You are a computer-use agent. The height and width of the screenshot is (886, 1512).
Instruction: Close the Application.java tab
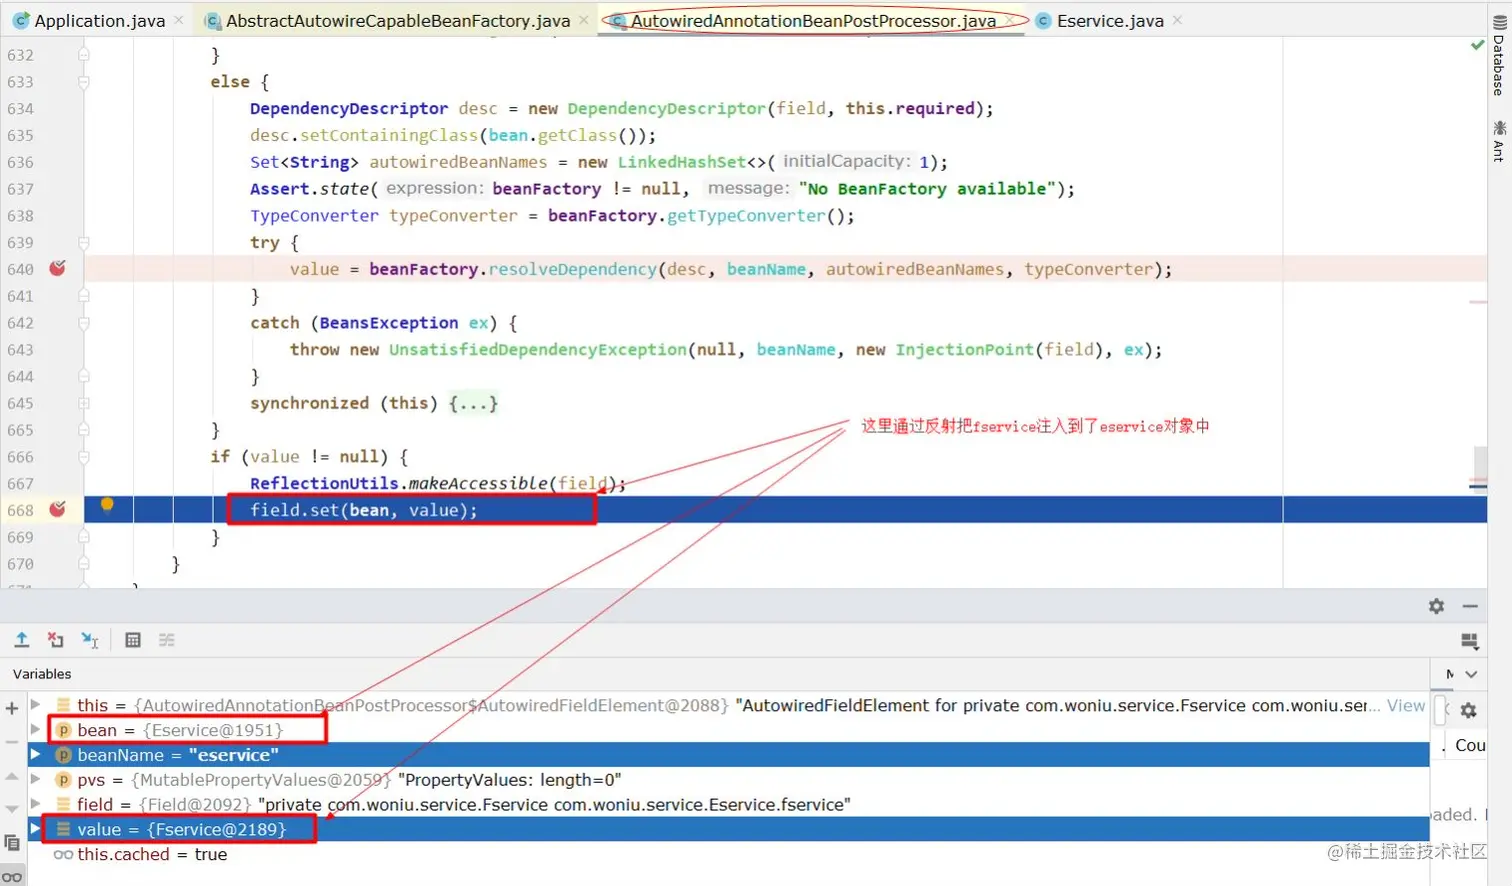[179, 20]
